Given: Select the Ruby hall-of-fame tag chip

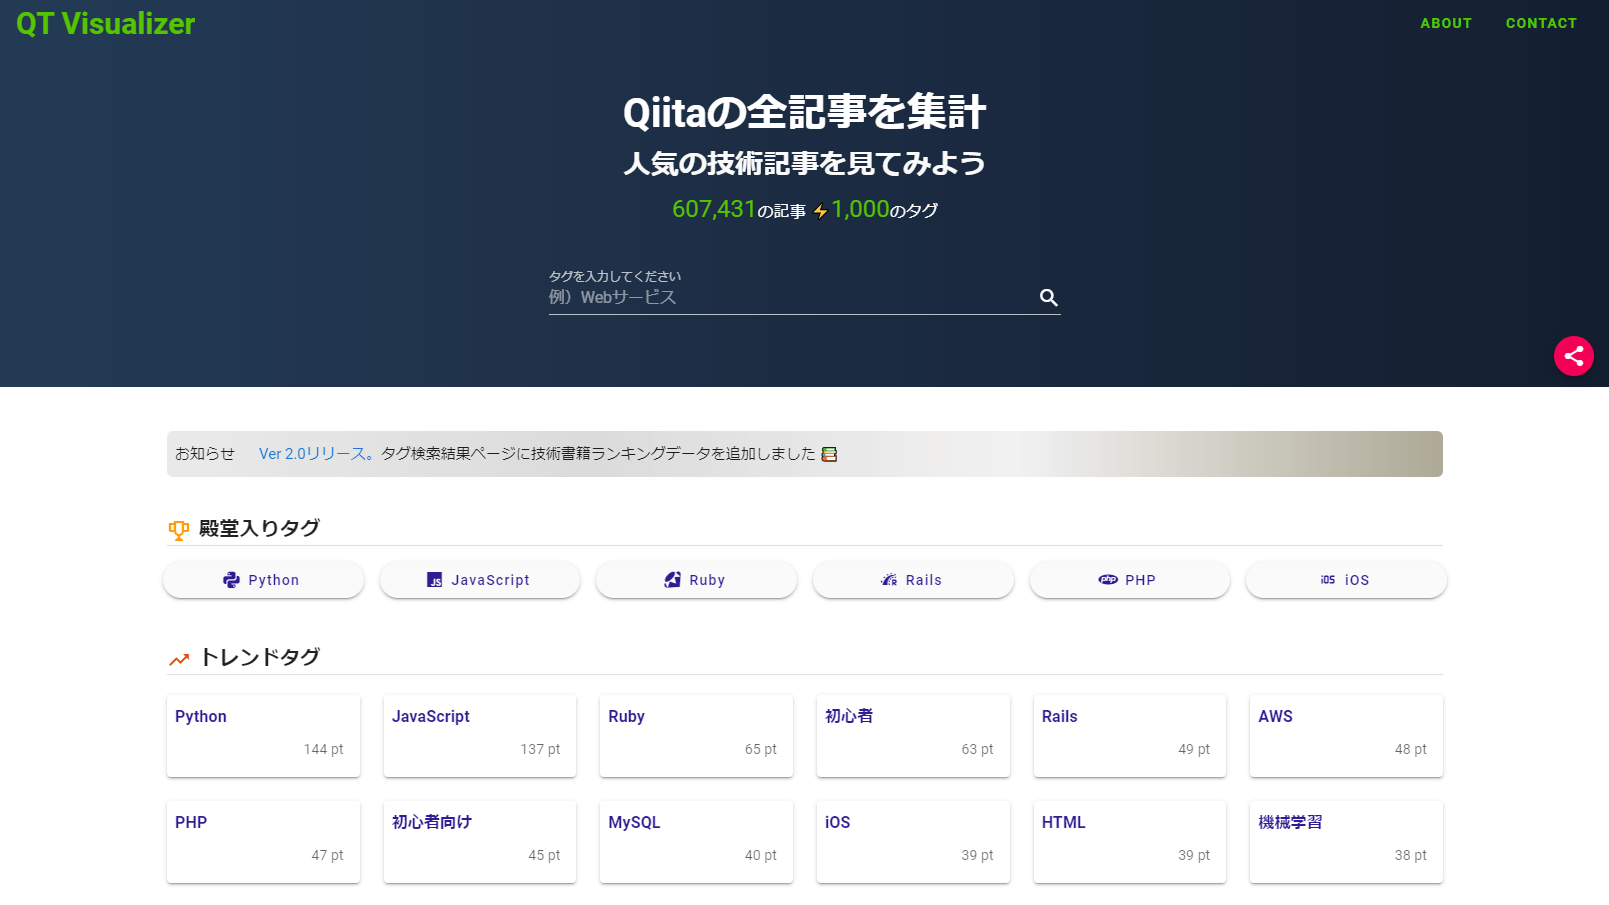Looking at the screenshot, I should click(696, 580).
